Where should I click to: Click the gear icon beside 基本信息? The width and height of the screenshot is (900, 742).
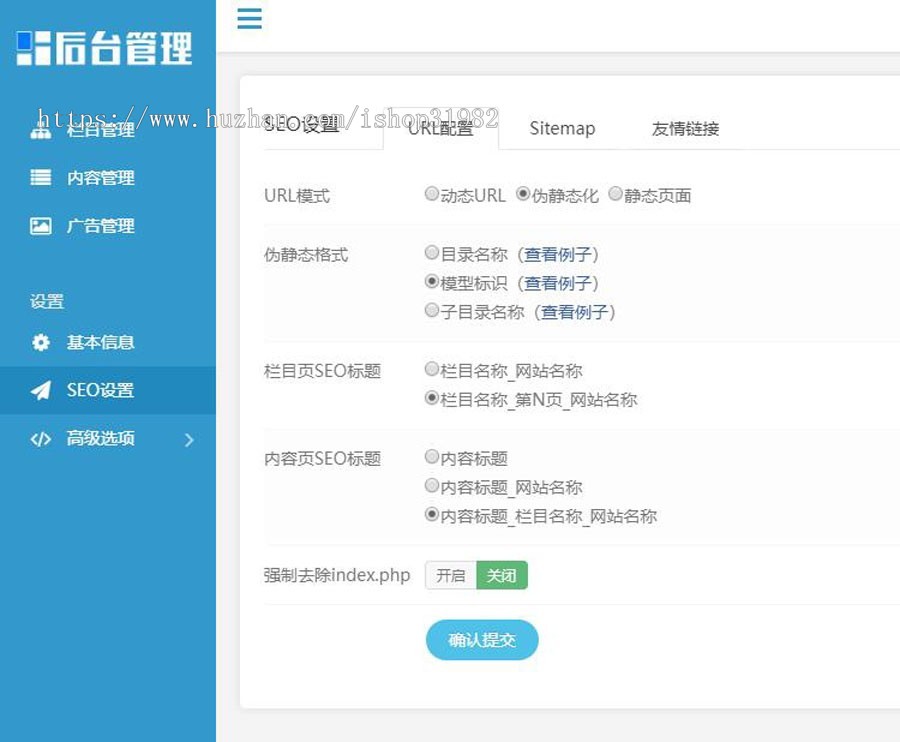coord(40,342)
